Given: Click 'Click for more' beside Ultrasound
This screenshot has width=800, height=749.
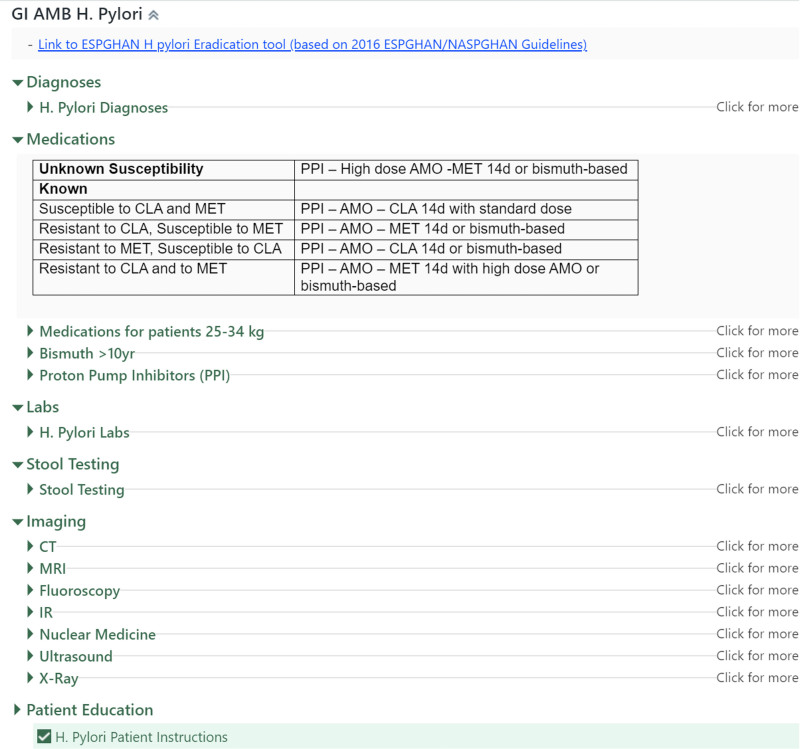Looking at the screenshot, I should pos(756,656).
